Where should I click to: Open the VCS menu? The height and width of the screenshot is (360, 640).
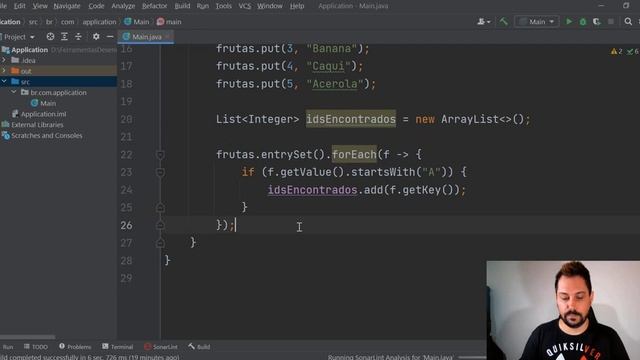pyautogui.click(x=244, y=6)
